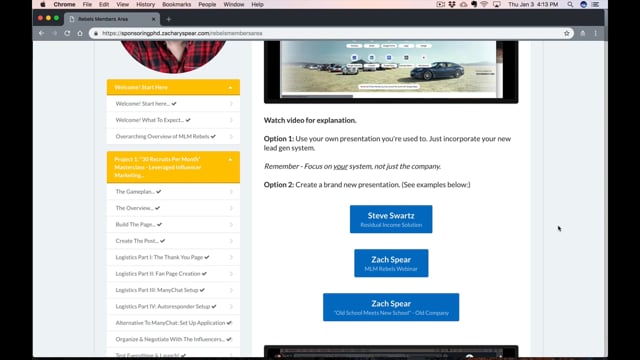This screenshot has width=640, height=360.
Task: Open the Gameplan lesson arrow
Action: [x=231, y=192]
